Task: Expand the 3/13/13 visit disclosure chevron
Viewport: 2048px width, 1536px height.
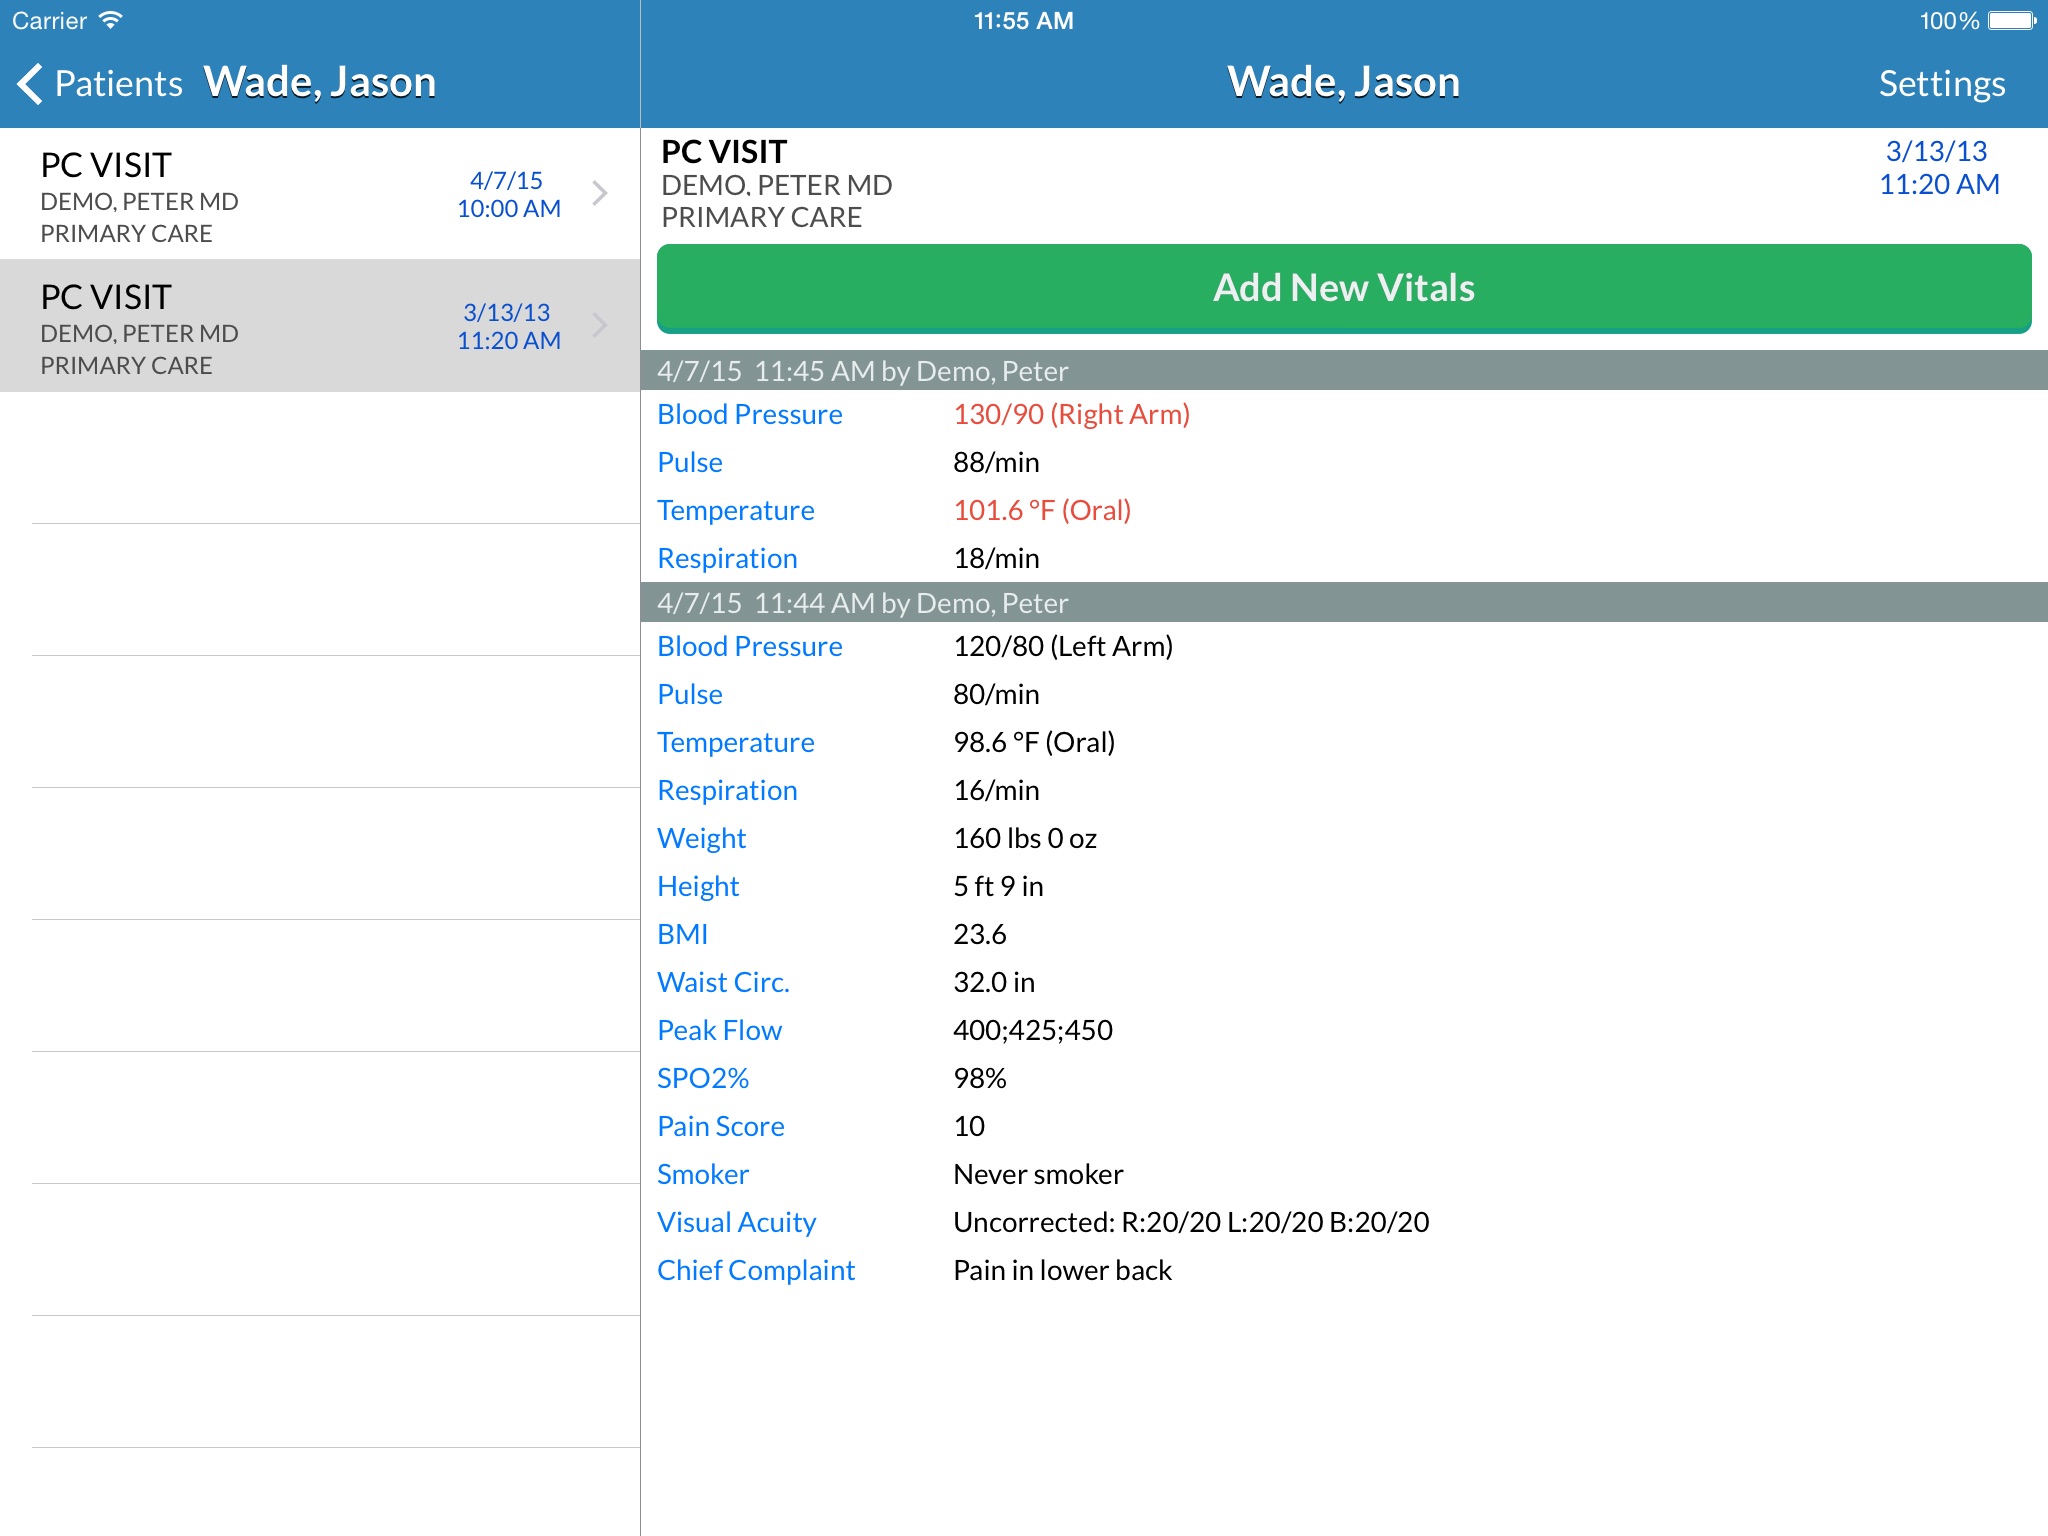Action: click(600, 325)
